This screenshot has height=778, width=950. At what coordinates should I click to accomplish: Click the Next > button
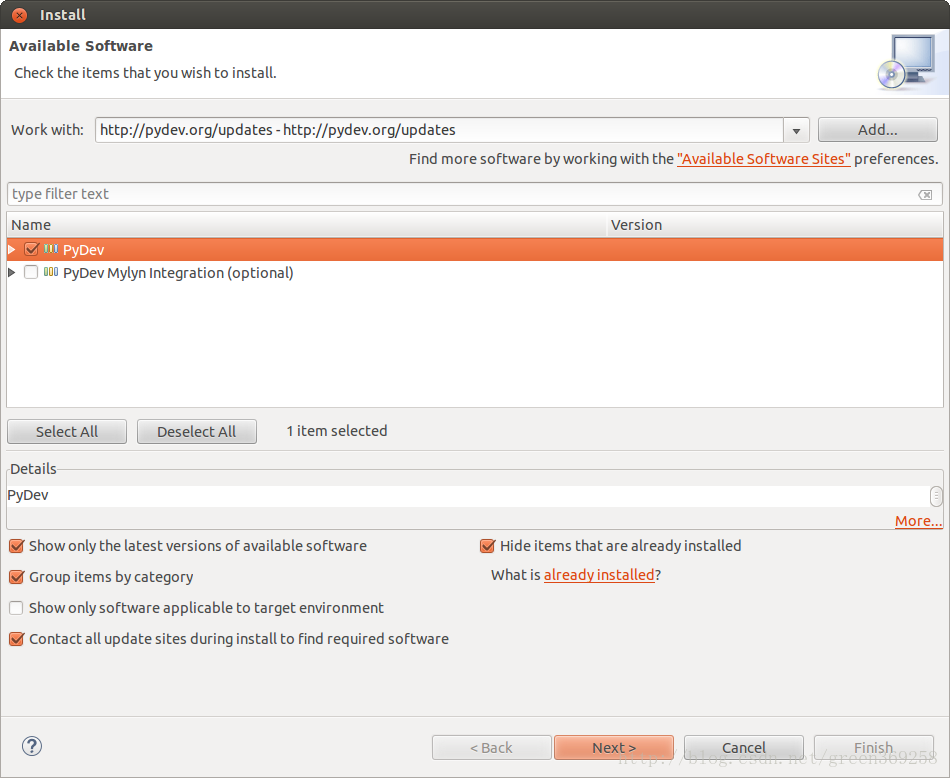(614, 748)
